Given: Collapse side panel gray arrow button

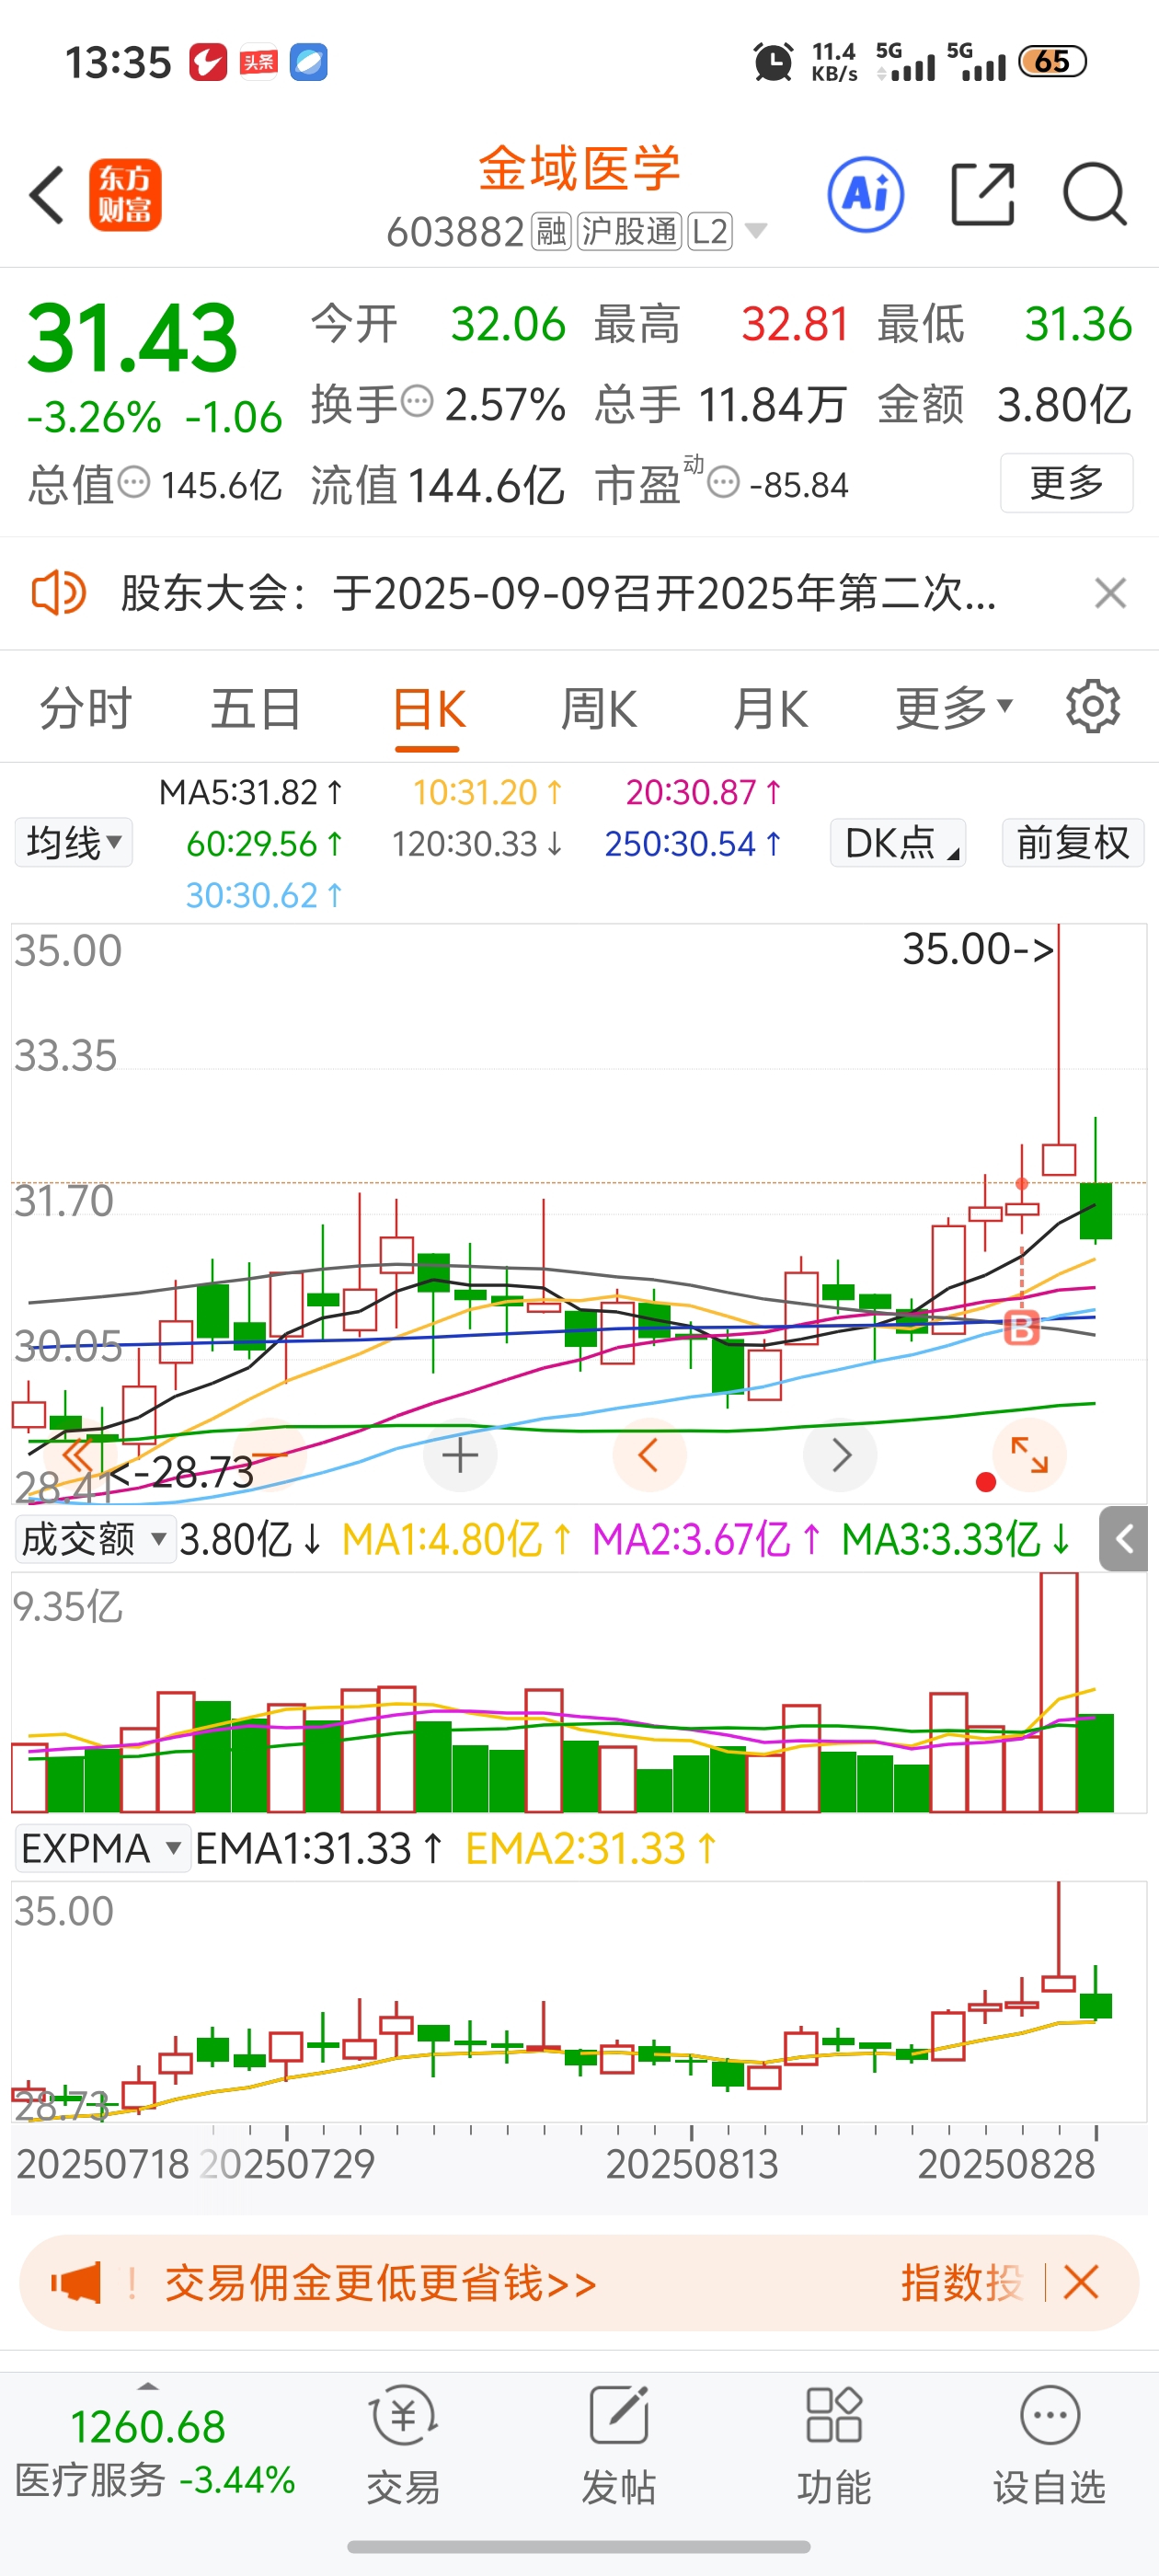Looking at the screenshot, I should (1123, 1539).
